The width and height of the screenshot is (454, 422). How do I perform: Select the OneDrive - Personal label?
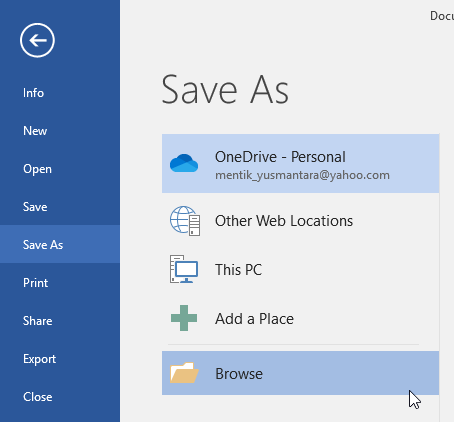pos(280,157)
